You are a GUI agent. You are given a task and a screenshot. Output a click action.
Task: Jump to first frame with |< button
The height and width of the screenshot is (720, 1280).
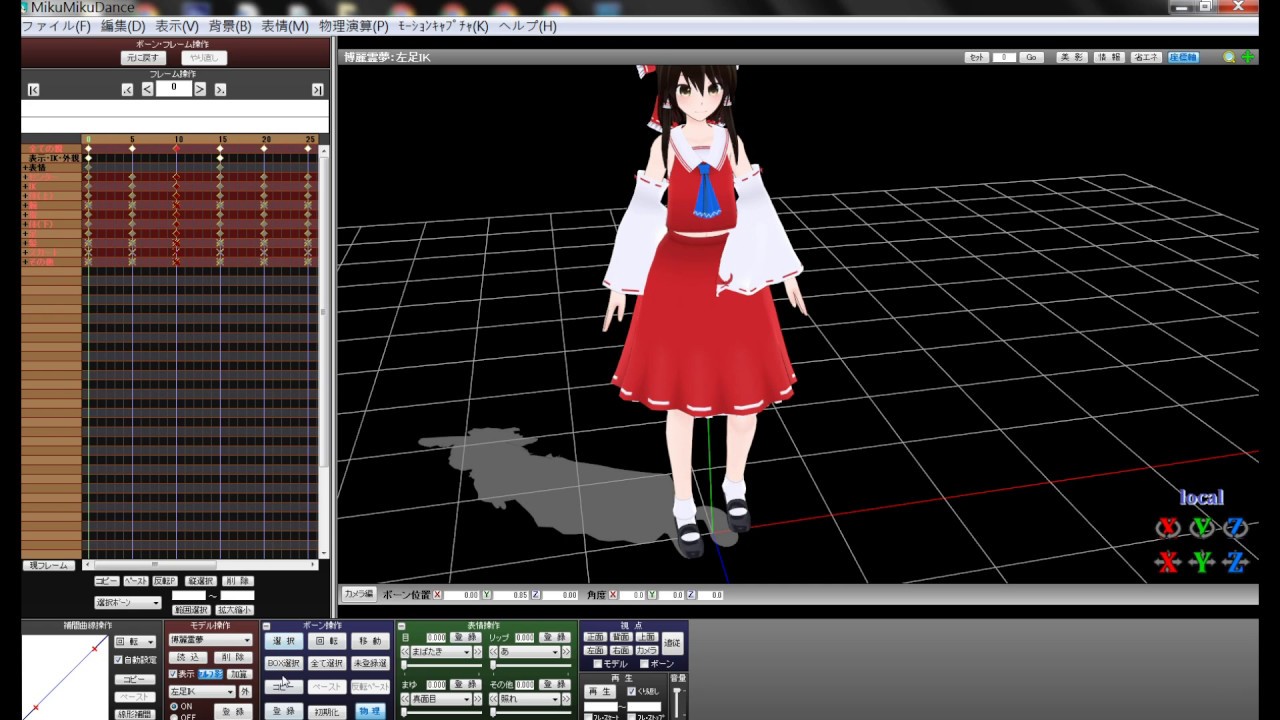point(34,90)
